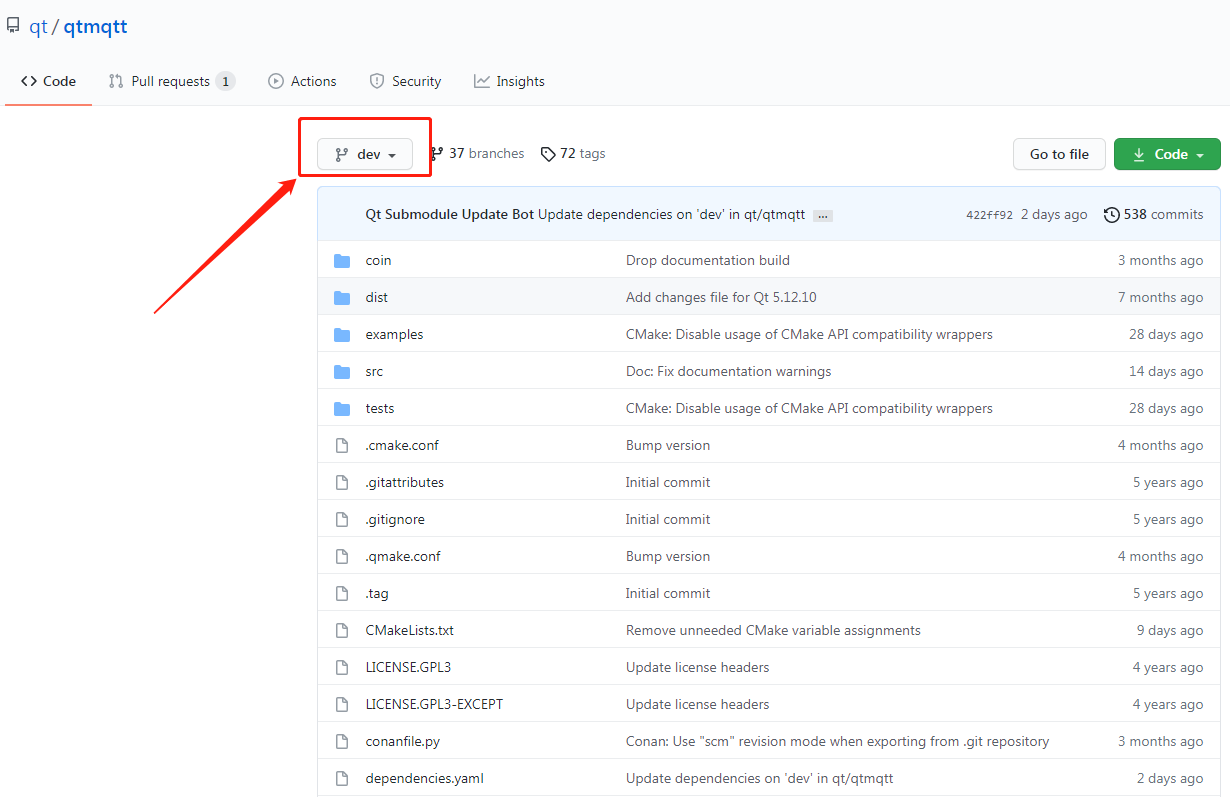Open the Conan 'scm' revision mode commit
The height and width of the screenshot is (797, 1230).
(837, 742)
